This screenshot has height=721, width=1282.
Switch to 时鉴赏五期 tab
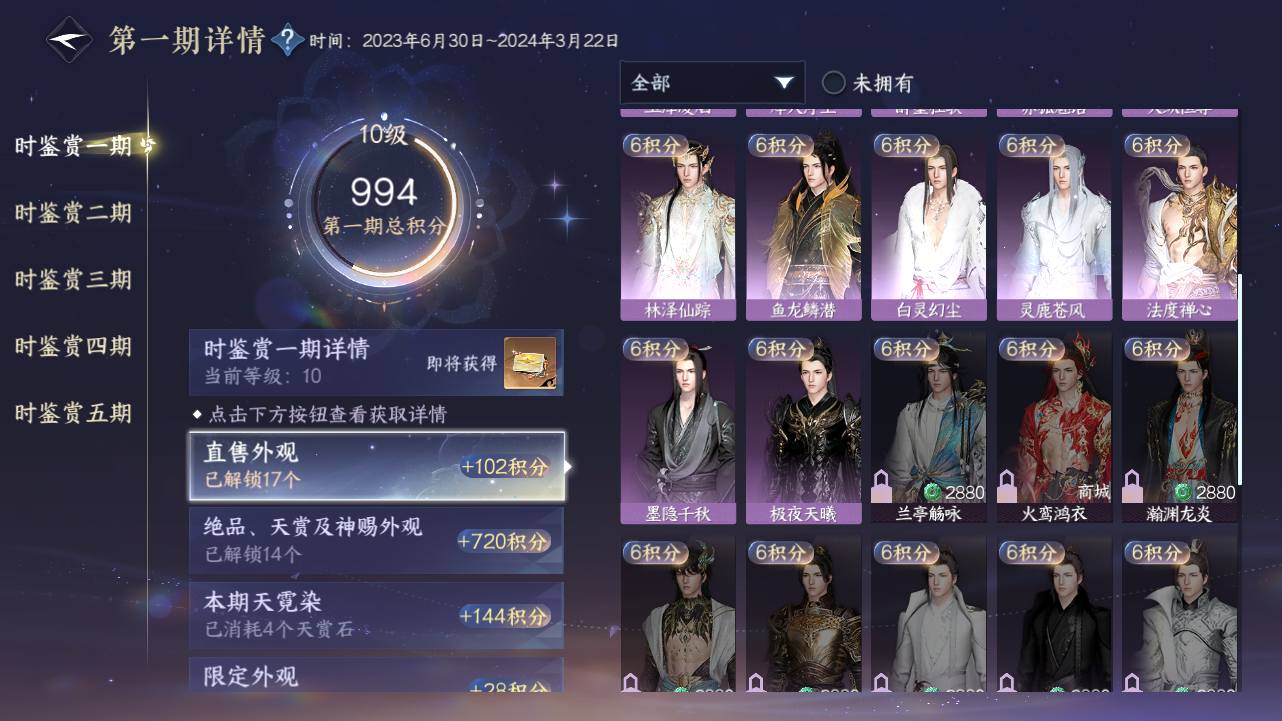tap(73, 413)
